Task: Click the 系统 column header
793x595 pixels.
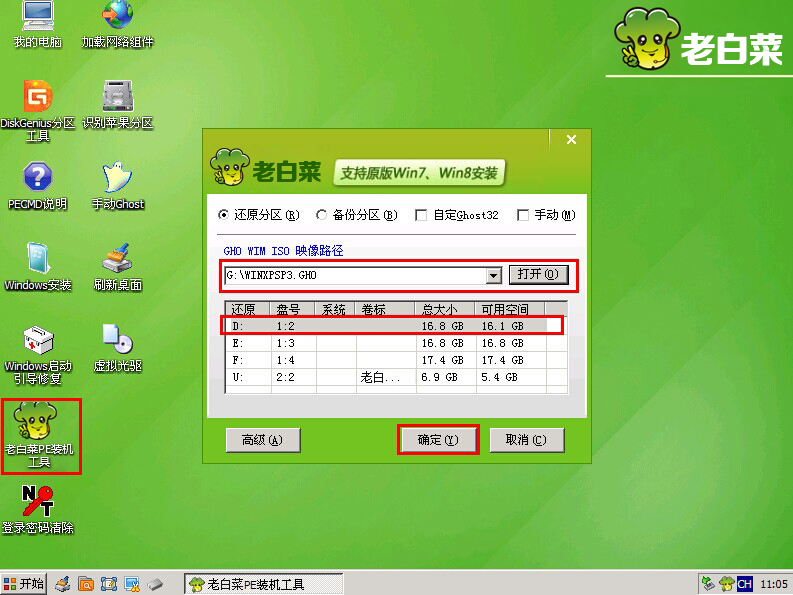Action: (335, 309)
